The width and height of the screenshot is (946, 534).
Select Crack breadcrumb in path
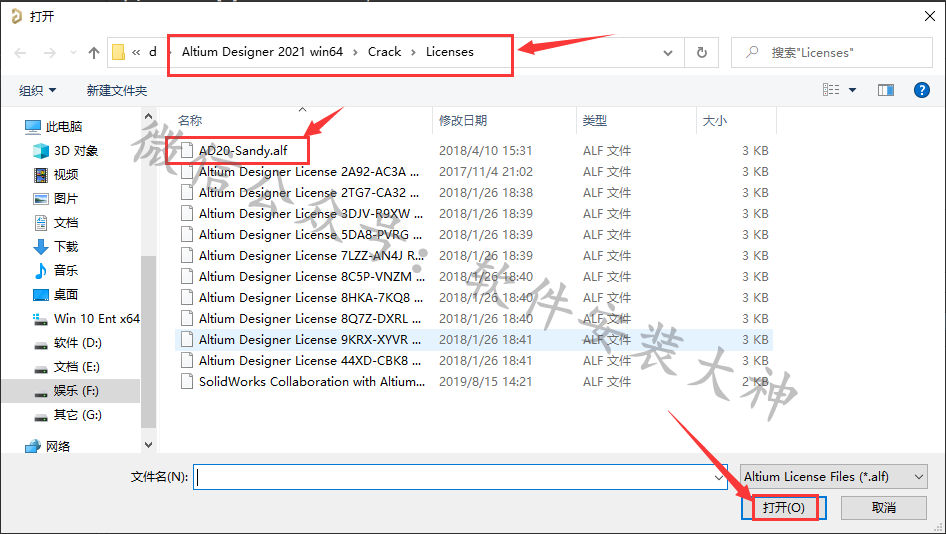click(x=384, y=52)
